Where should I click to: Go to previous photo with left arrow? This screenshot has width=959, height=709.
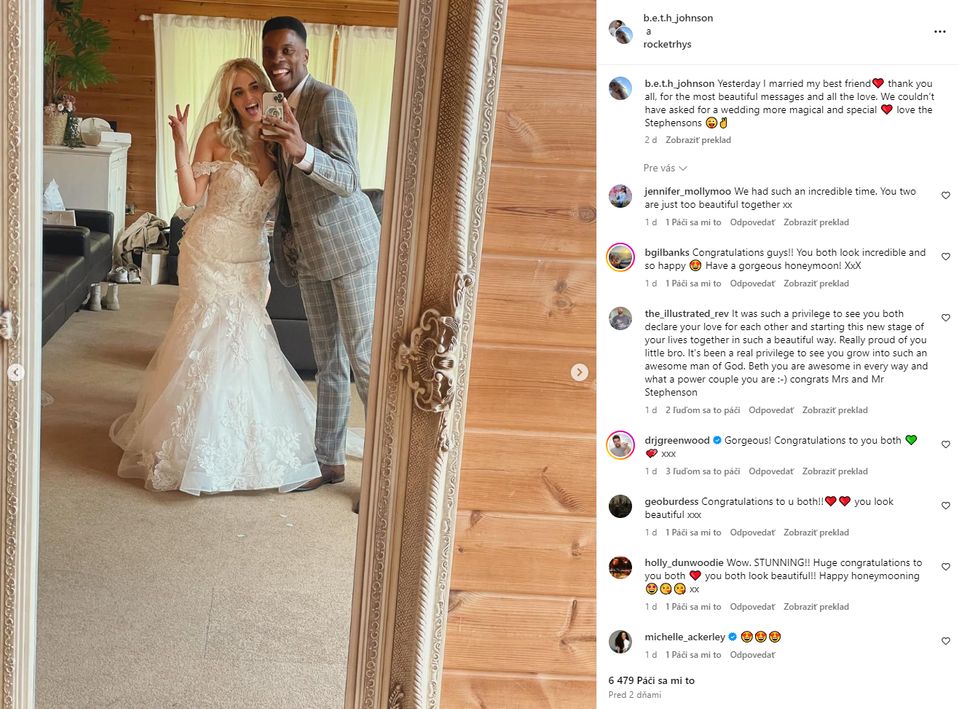point(16,372)
